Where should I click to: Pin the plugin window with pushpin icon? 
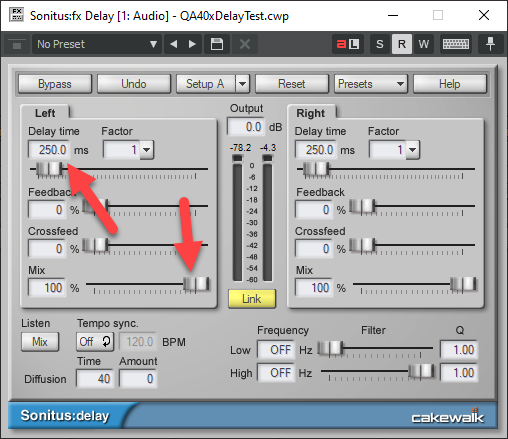point(490,44)
